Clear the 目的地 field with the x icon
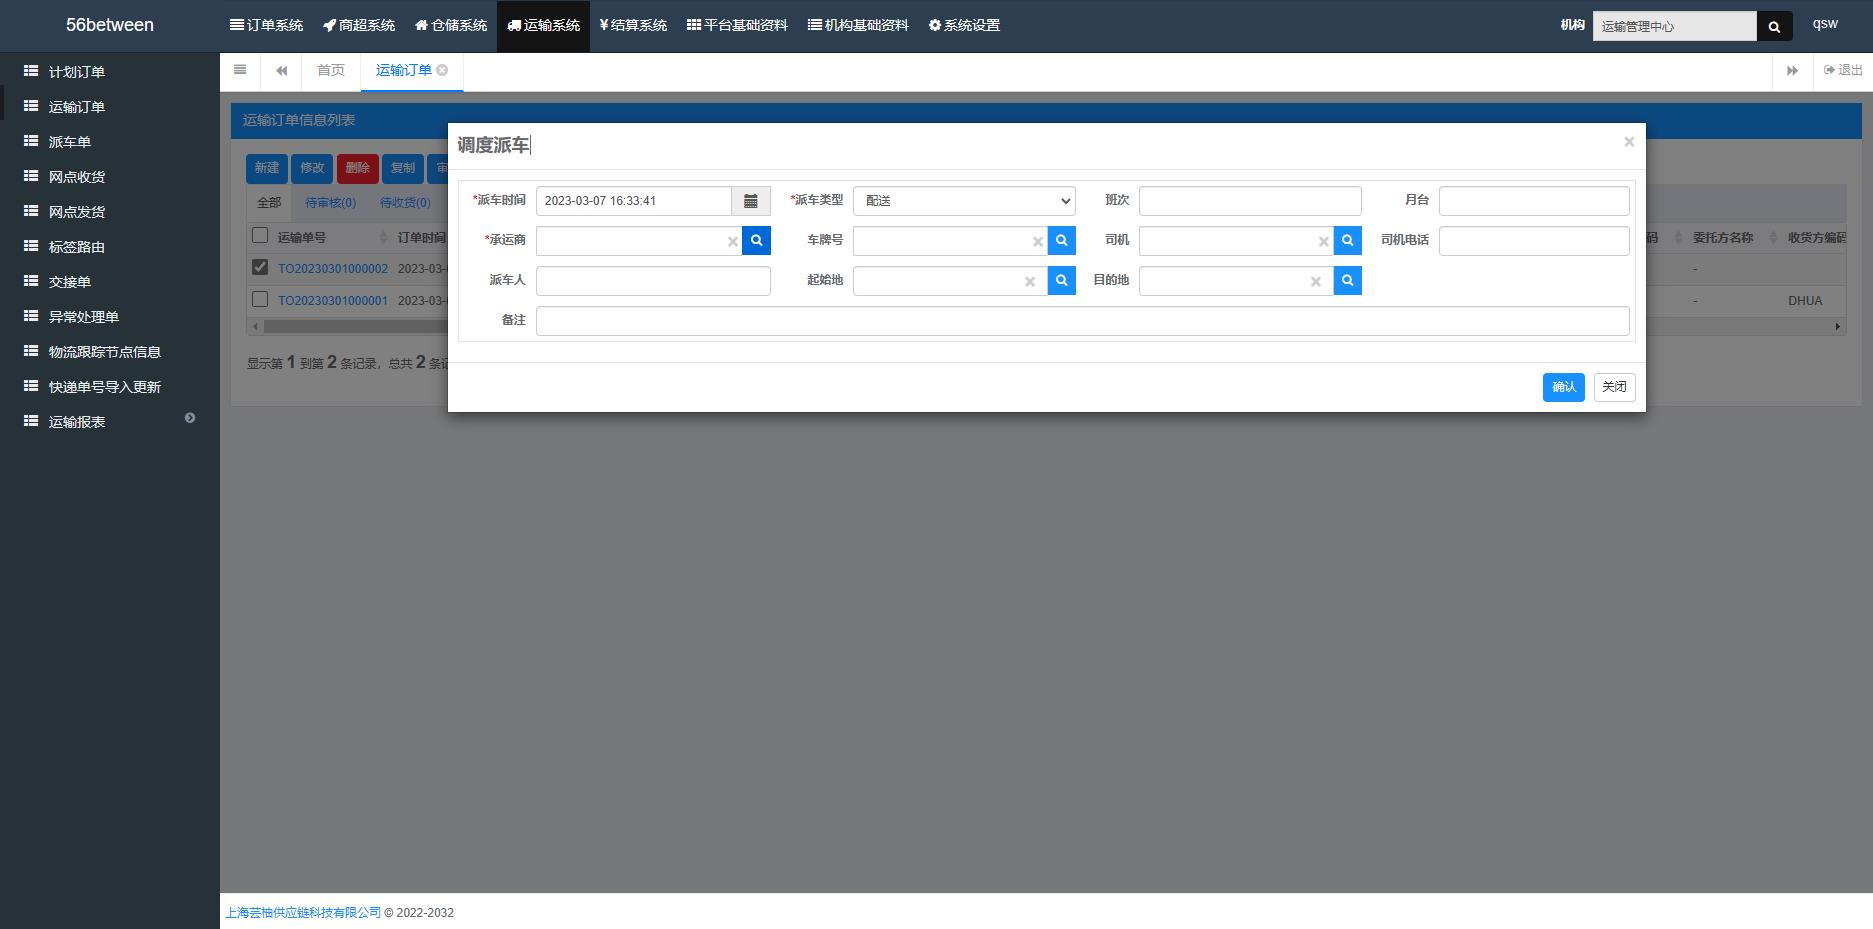This screenshot has height=929, width=1873. click(x=1315, y=282)
